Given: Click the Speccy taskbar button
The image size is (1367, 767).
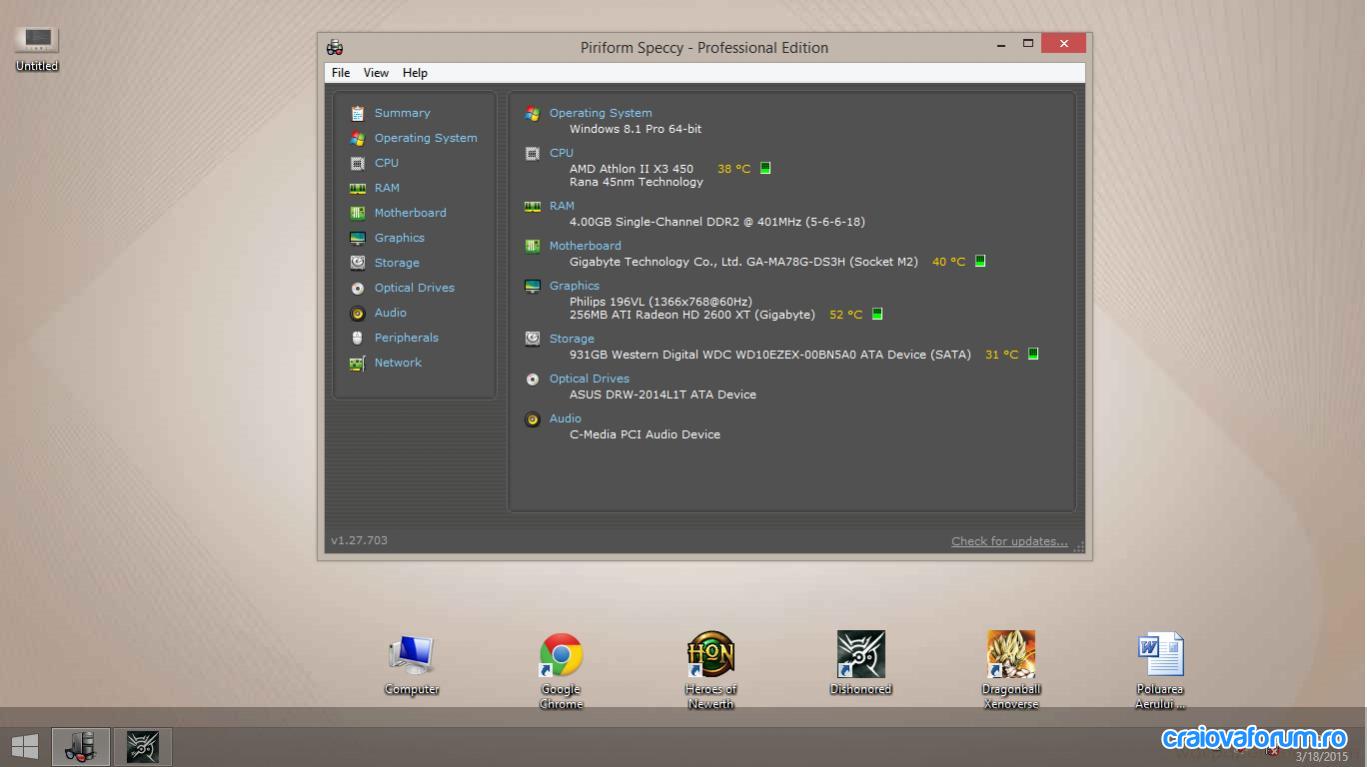Looking at the screenshot, I should pyautogui.click(x=81, y=746).
